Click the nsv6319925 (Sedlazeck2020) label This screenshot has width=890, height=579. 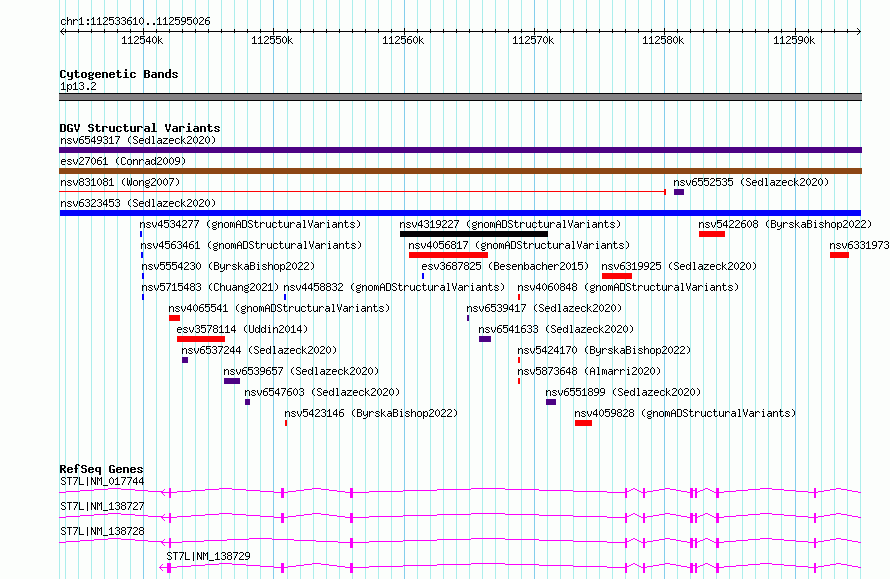(679, 266)
